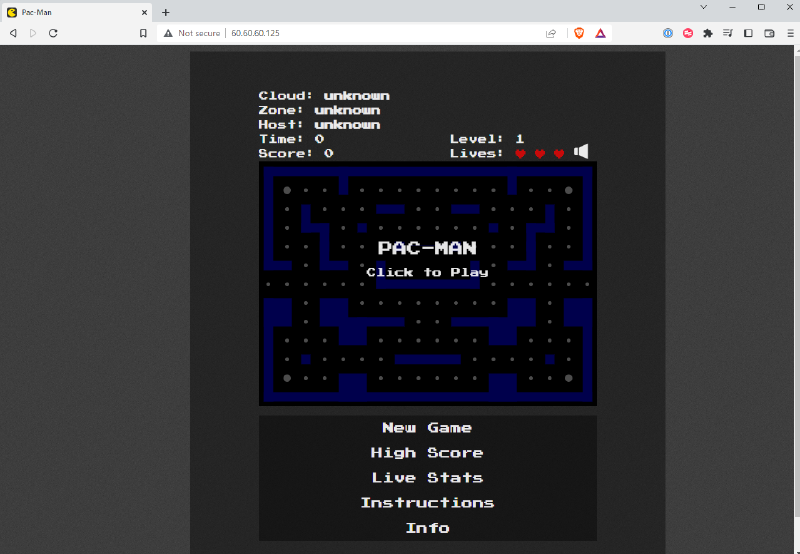Click the browser forward arrow
Screen dimensions: 800x554
point(33,33)
